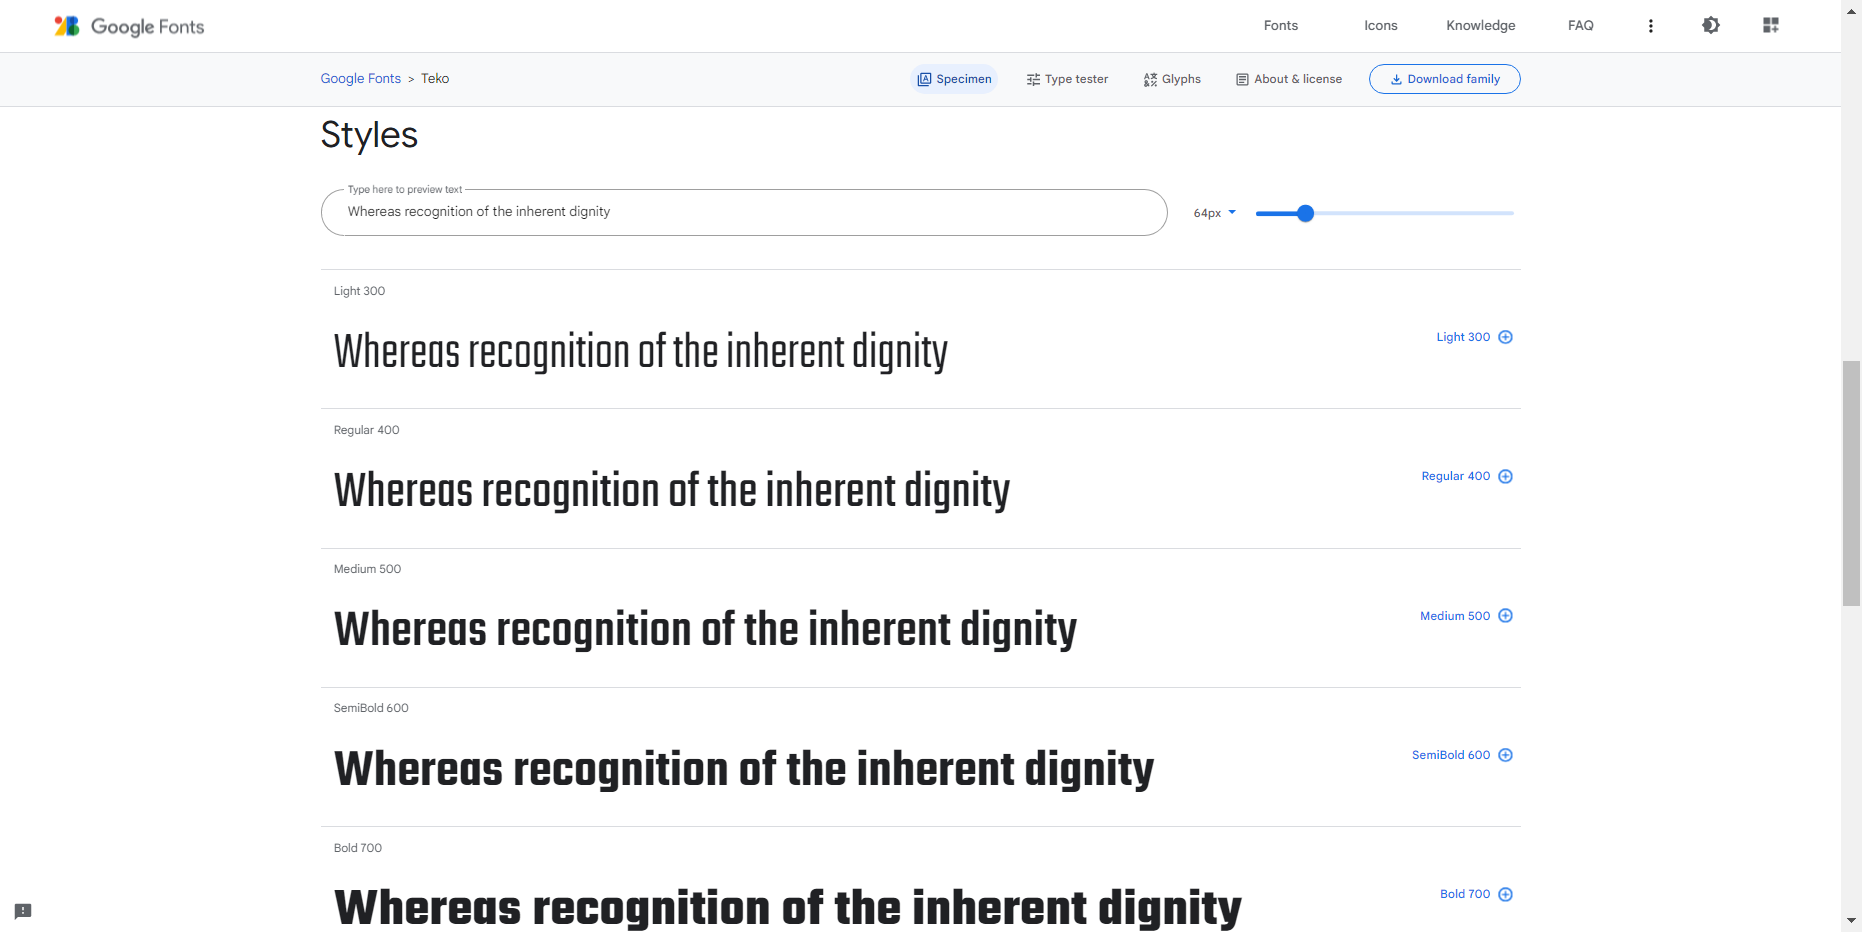Select the Specimen tab

[954, 79]
